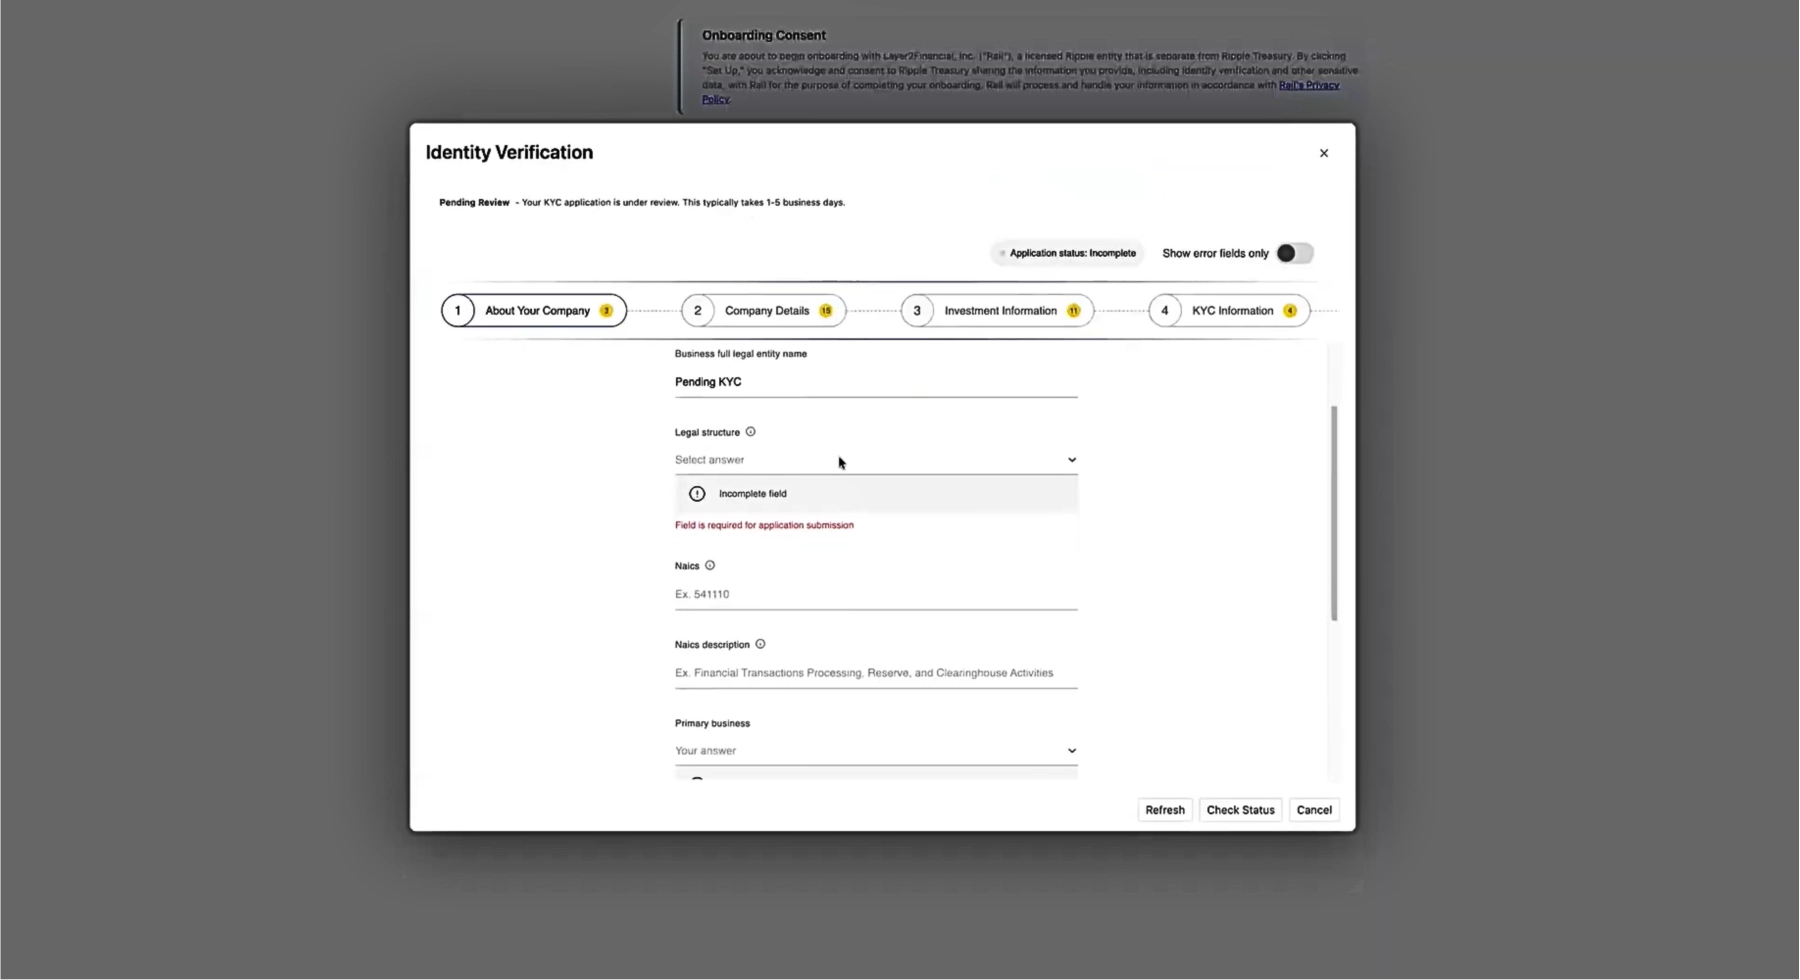Screen dimensions: 1800x980
Task: Click the Naics description info icon
Action: click(x=760, y=644)
